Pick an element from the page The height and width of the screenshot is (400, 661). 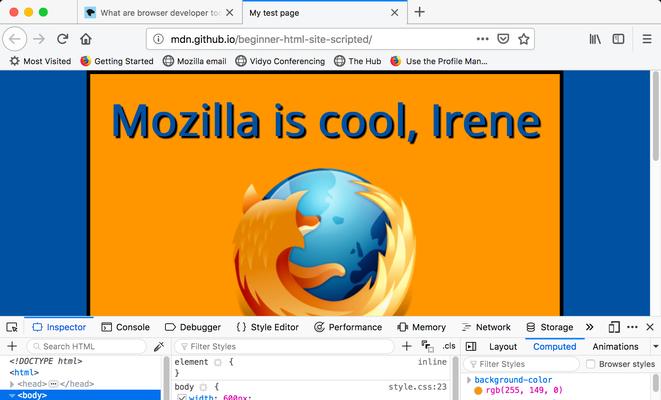12,327
